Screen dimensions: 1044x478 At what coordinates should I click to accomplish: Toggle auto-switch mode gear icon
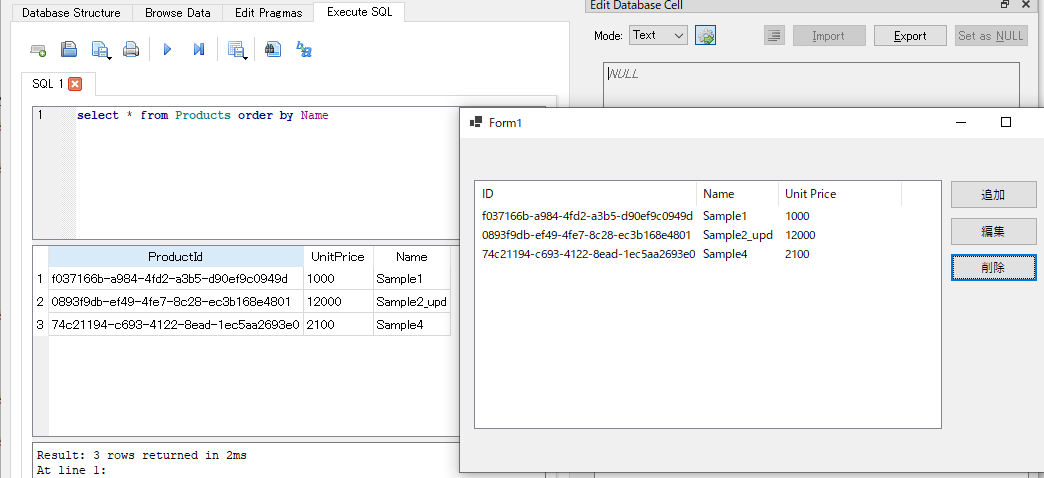[x=705, y=35]
